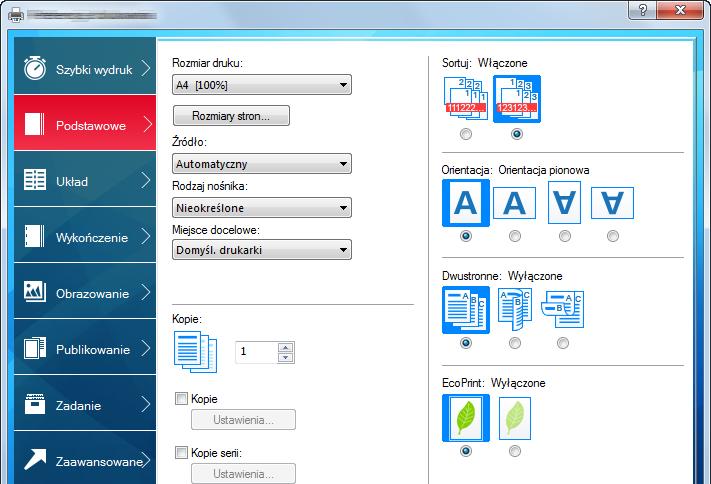The image size is (711, 484).
Task: Open the Miejsce docelowe dropdown
Action: coord(262,250)
